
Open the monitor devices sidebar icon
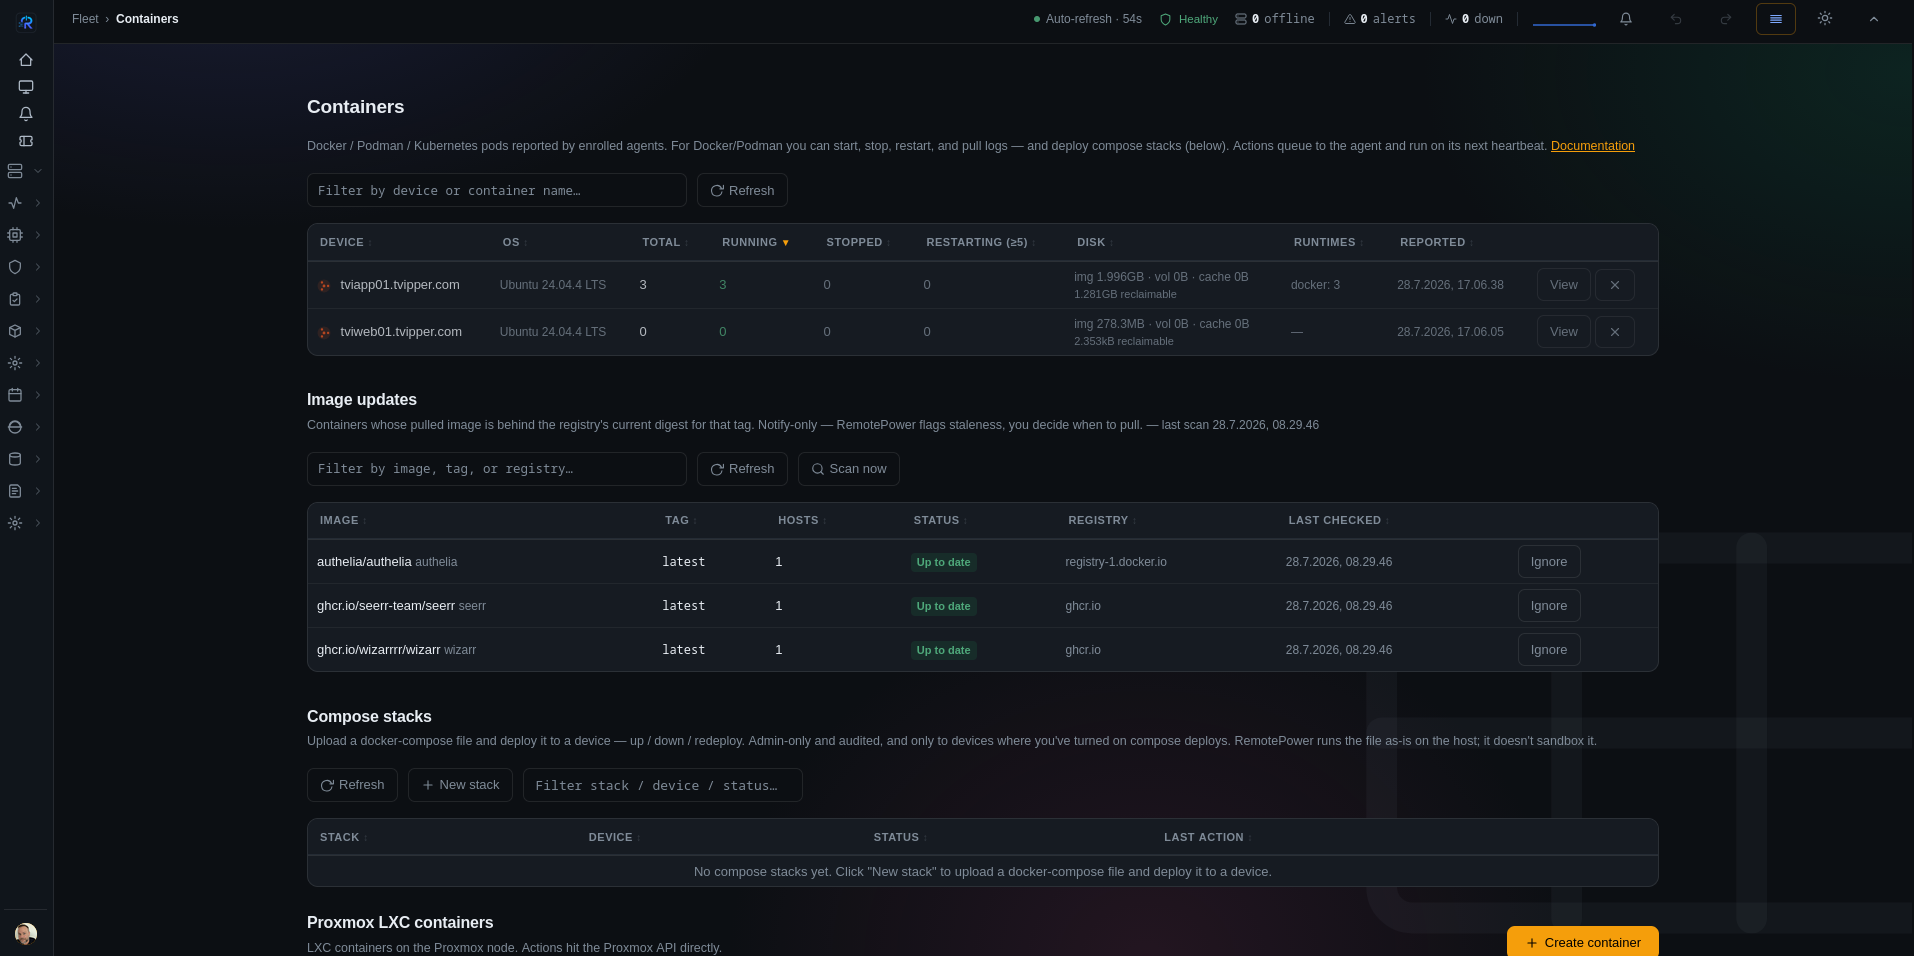pos(26,87)
